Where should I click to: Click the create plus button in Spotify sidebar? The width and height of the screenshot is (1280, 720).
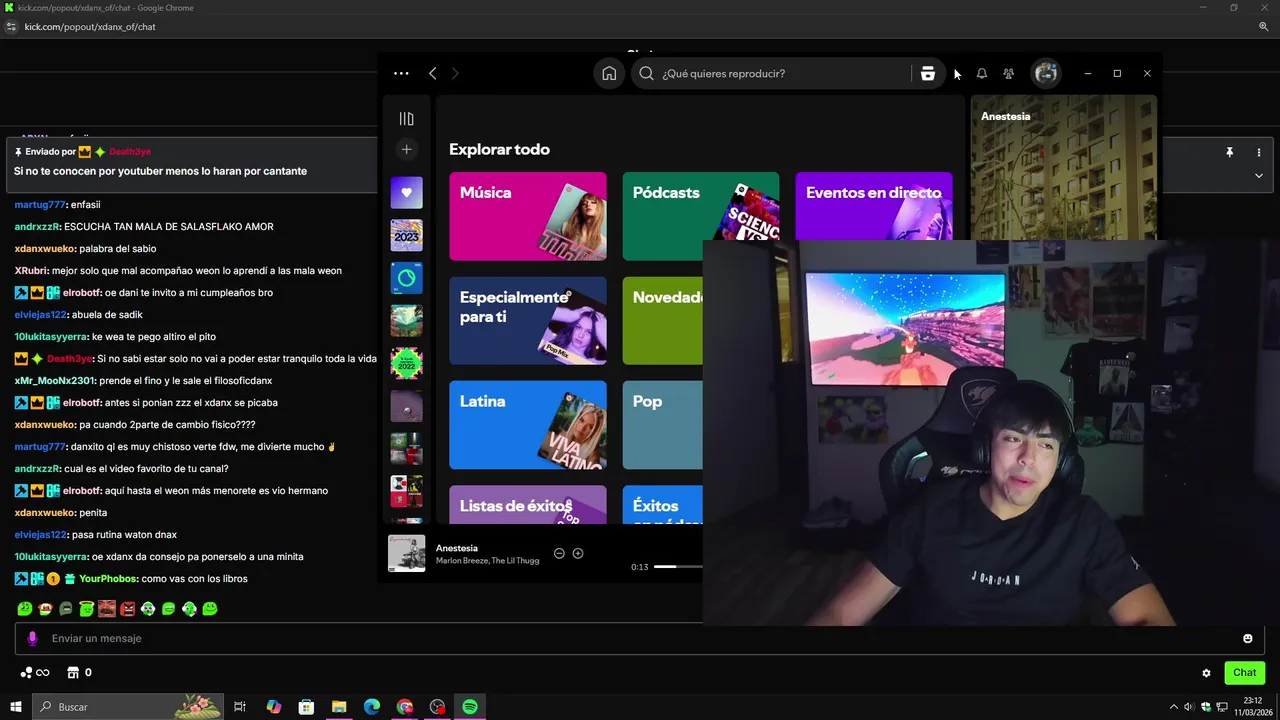(406, 150)
